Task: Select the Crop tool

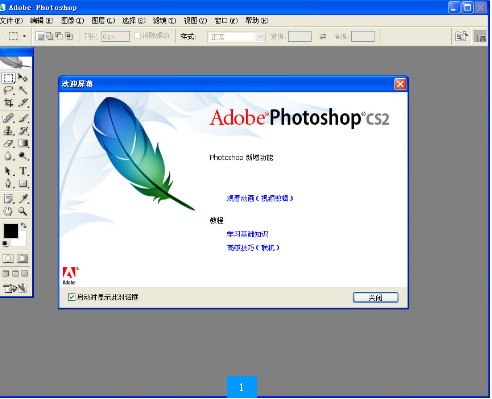Action: coord(8,102)
